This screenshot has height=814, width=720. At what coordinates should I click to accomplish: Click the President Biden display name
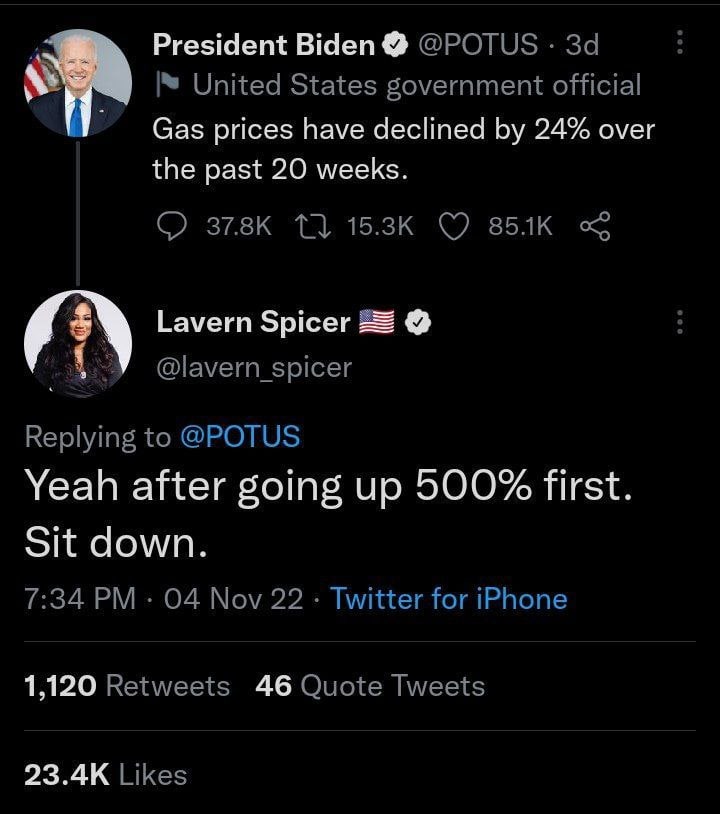[264, 45]
